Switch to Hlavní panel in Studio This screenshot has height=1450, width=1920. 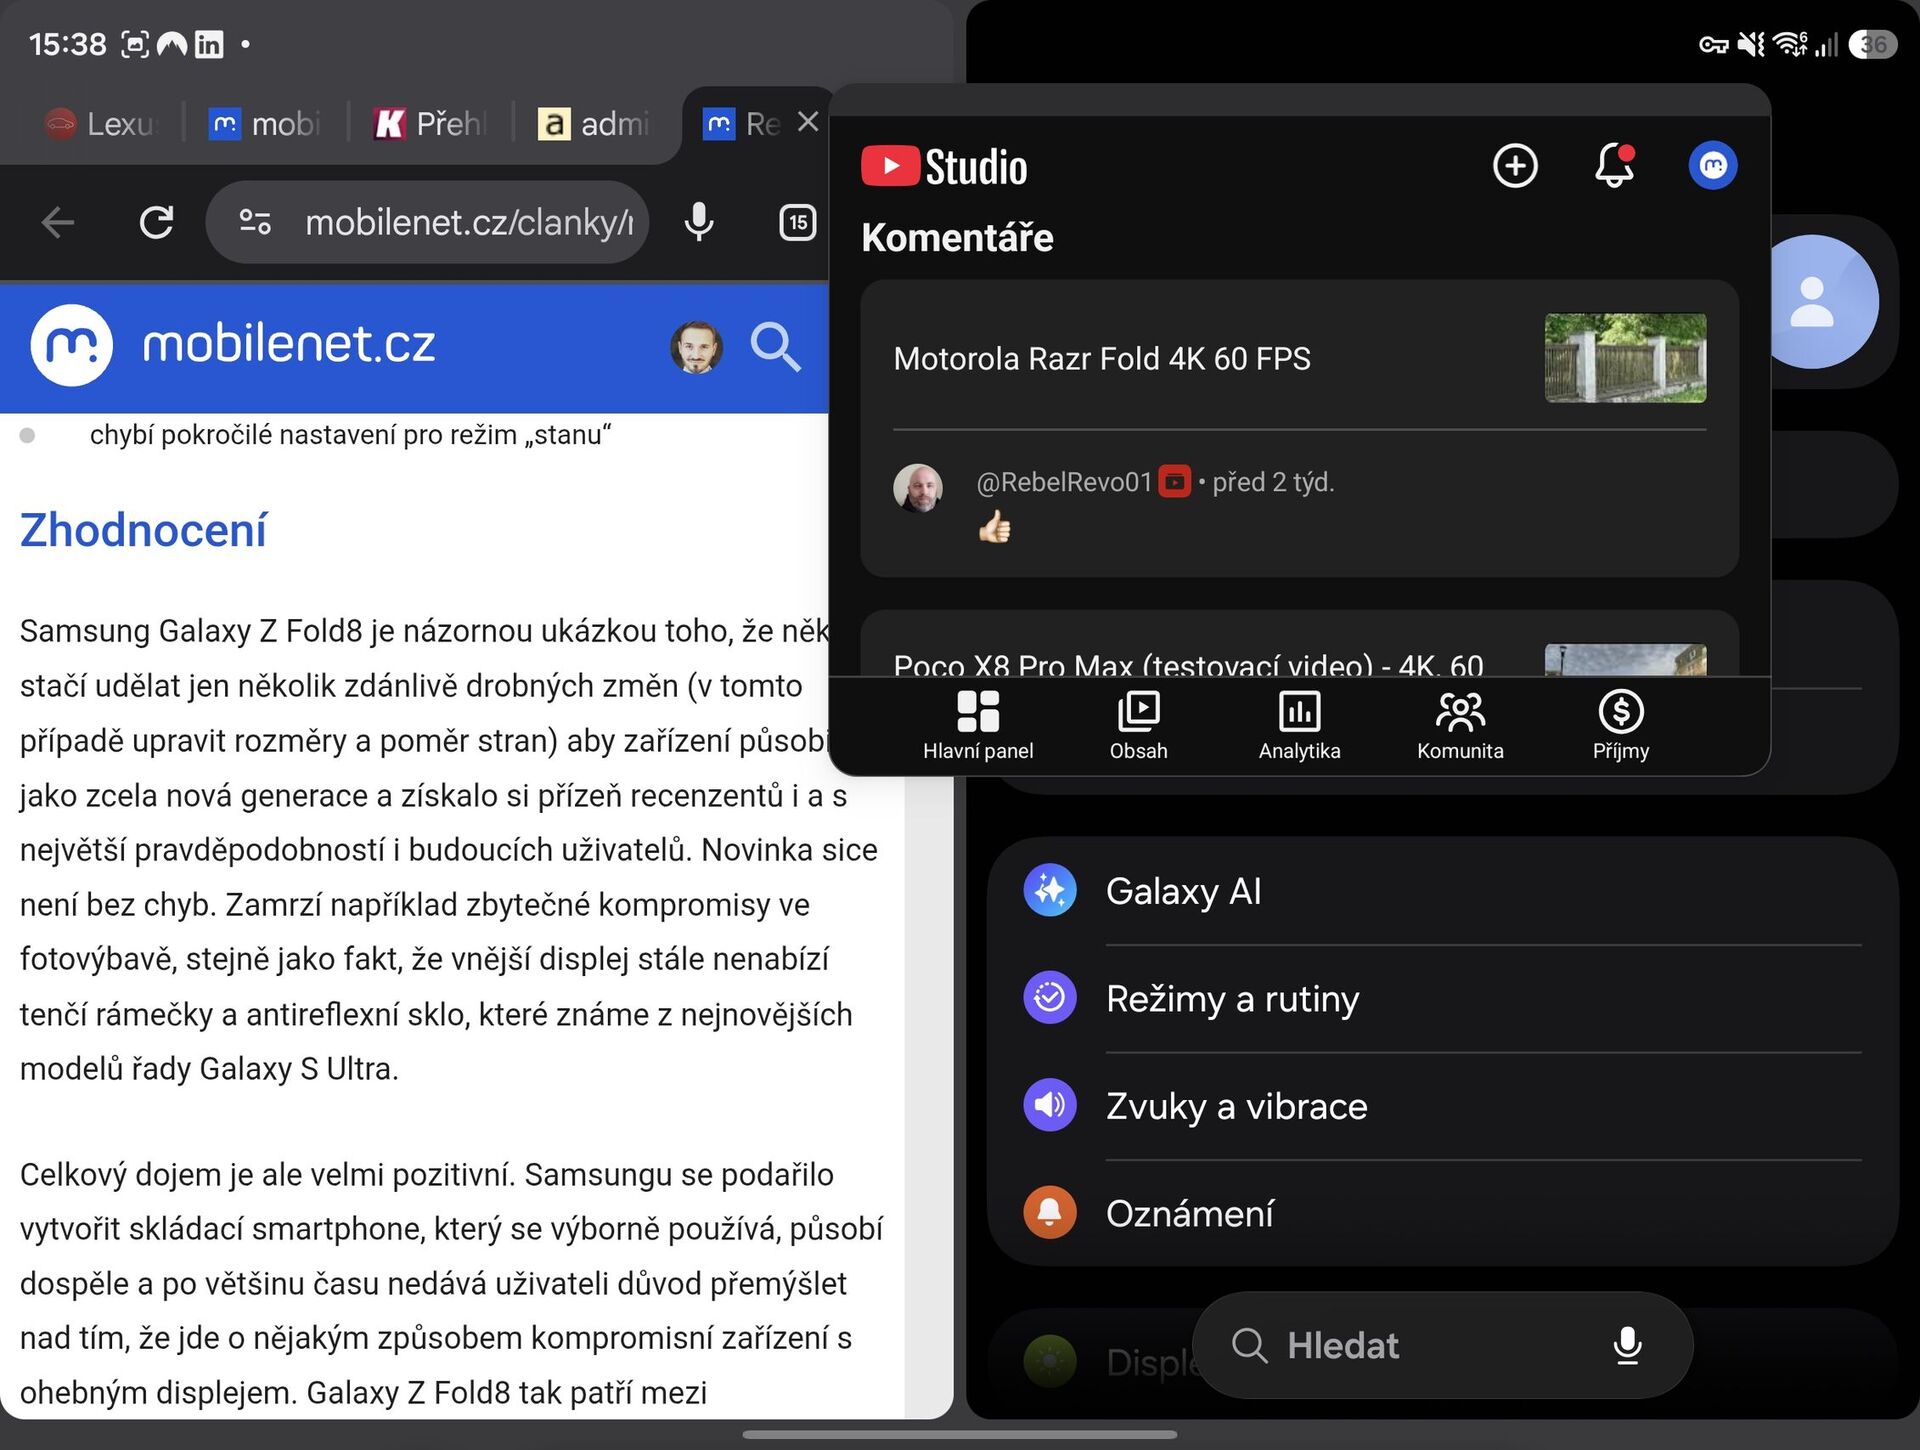978,726
